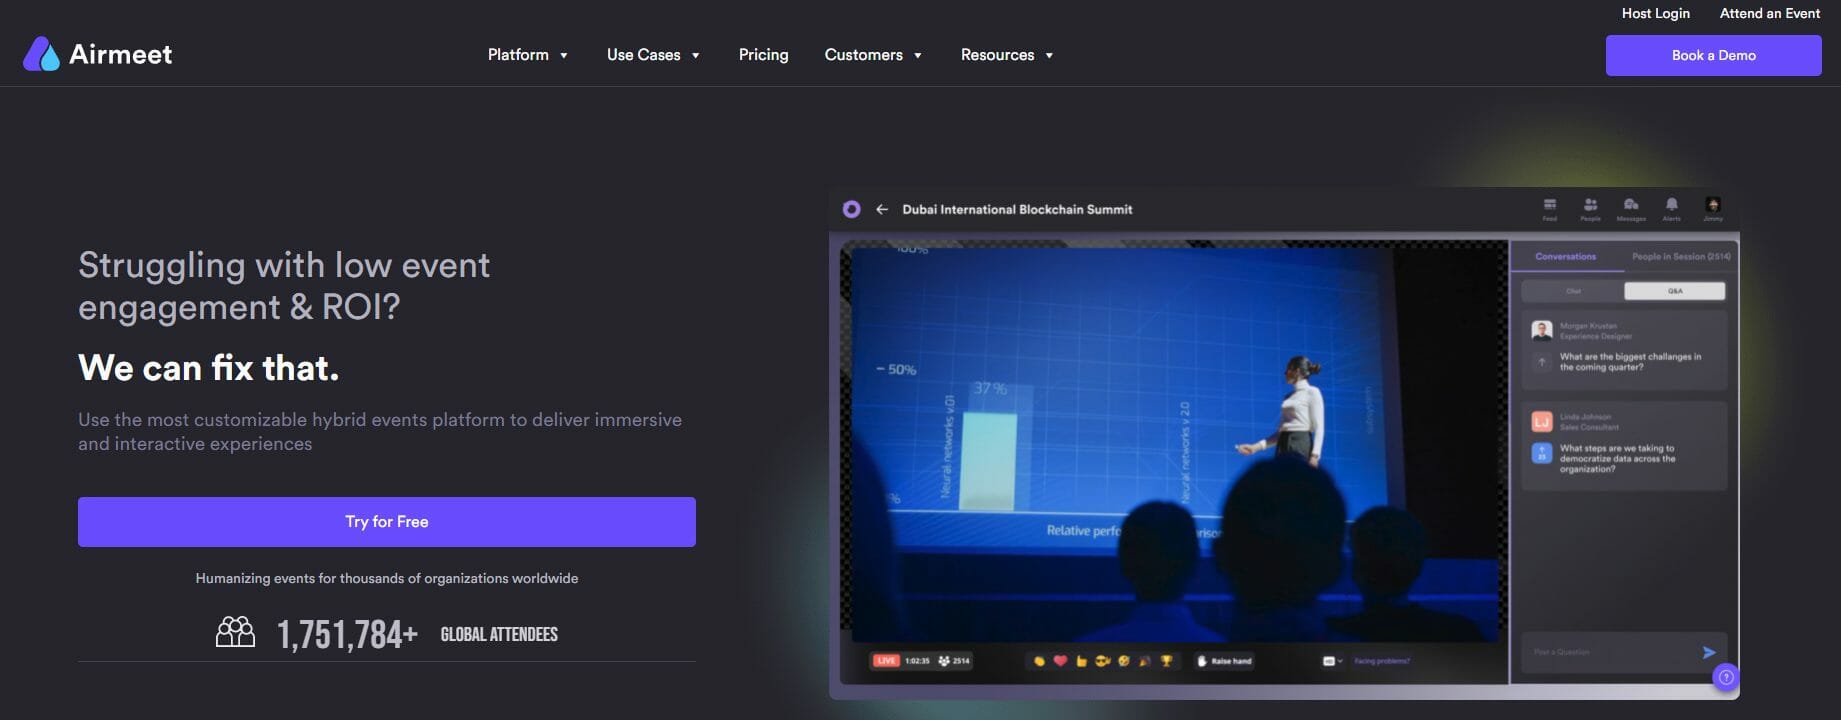Go back using the arrow beside Dubai Summit title
Viewport: 1841px width, 720px height.
tap(882, 209)
